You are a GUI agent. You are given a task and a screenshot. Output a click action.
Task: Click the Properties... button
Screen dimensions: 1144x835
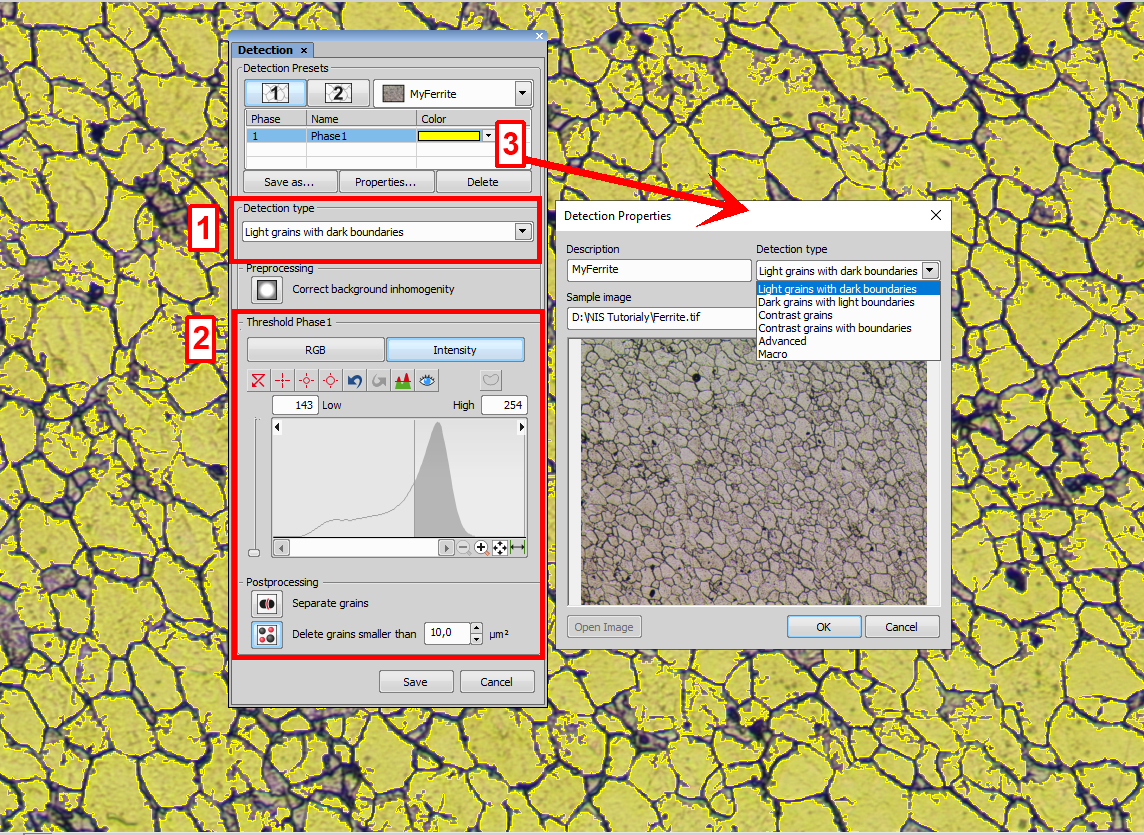(x=386, y=182)
